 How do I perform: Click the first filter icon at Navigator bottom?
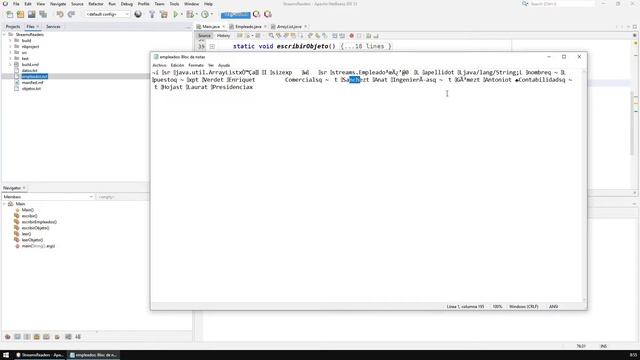coord(7,337)
